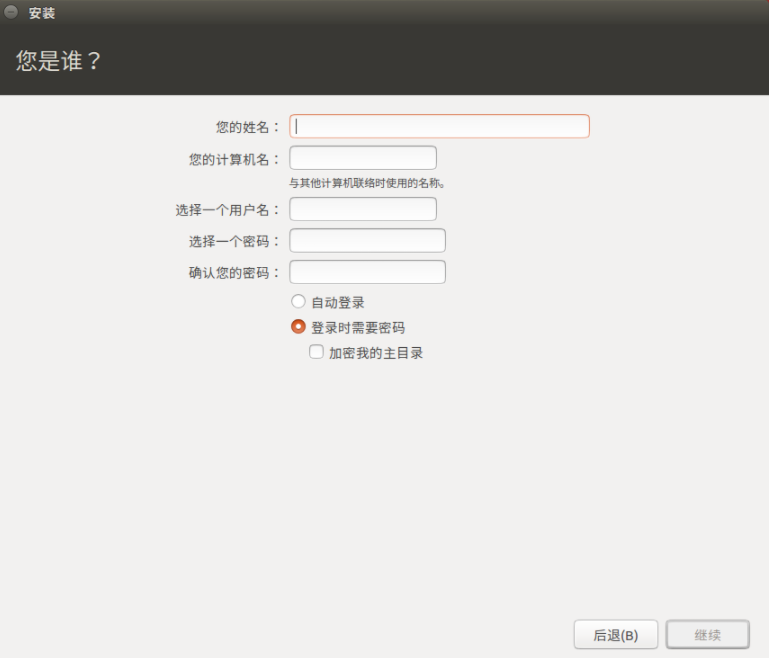Screen dimensions: 769x658
Task: Click the 安装 window title text
Action: tap(42, 13)
